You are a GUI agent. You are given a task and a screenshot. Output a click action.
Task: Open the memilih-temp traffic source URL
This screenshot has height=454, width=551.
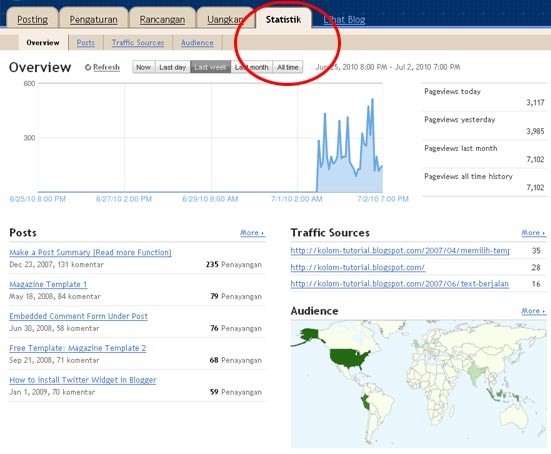click(x=400, y=251)
